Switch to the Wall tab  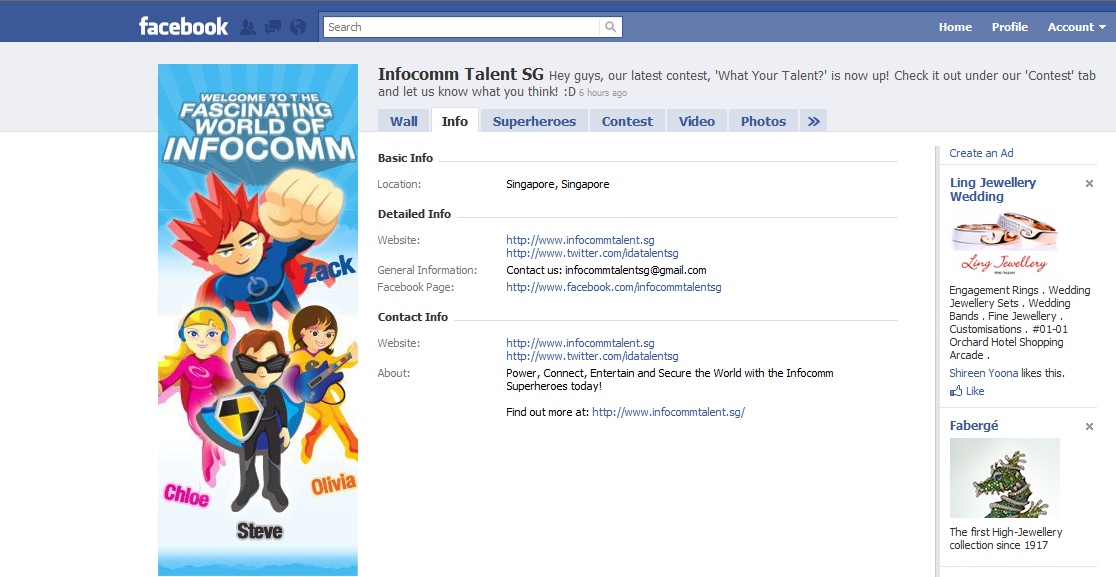pos(404,121)
